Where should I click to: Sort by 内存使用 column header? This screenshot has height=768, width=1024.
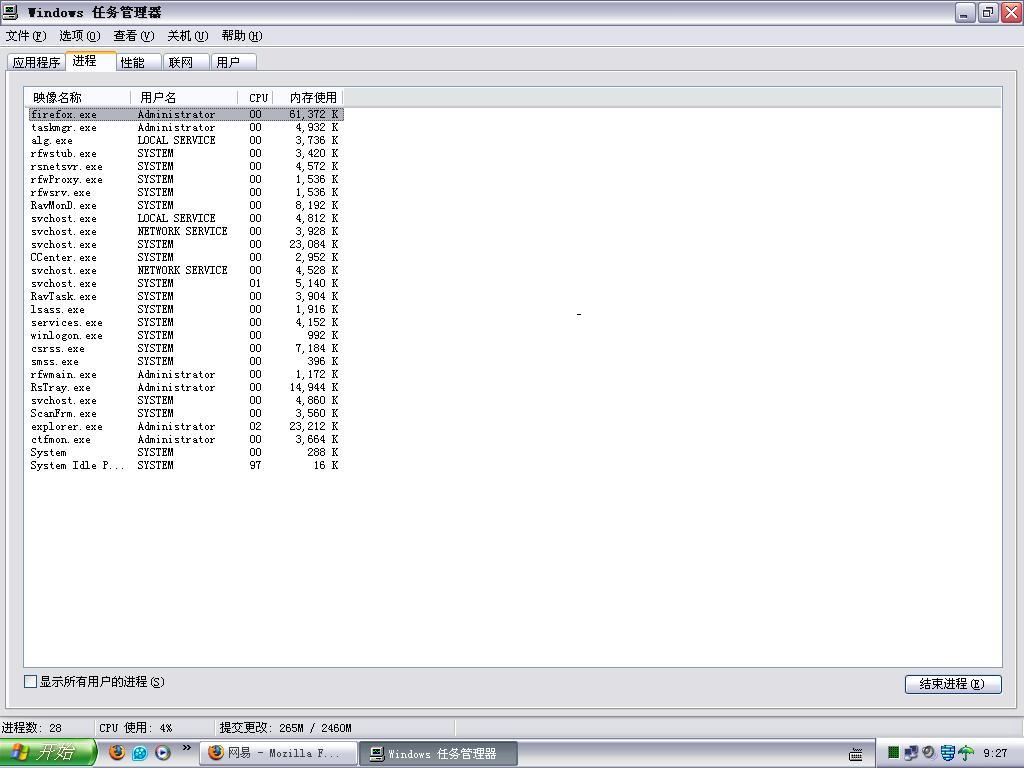click(x=308, y=97)
